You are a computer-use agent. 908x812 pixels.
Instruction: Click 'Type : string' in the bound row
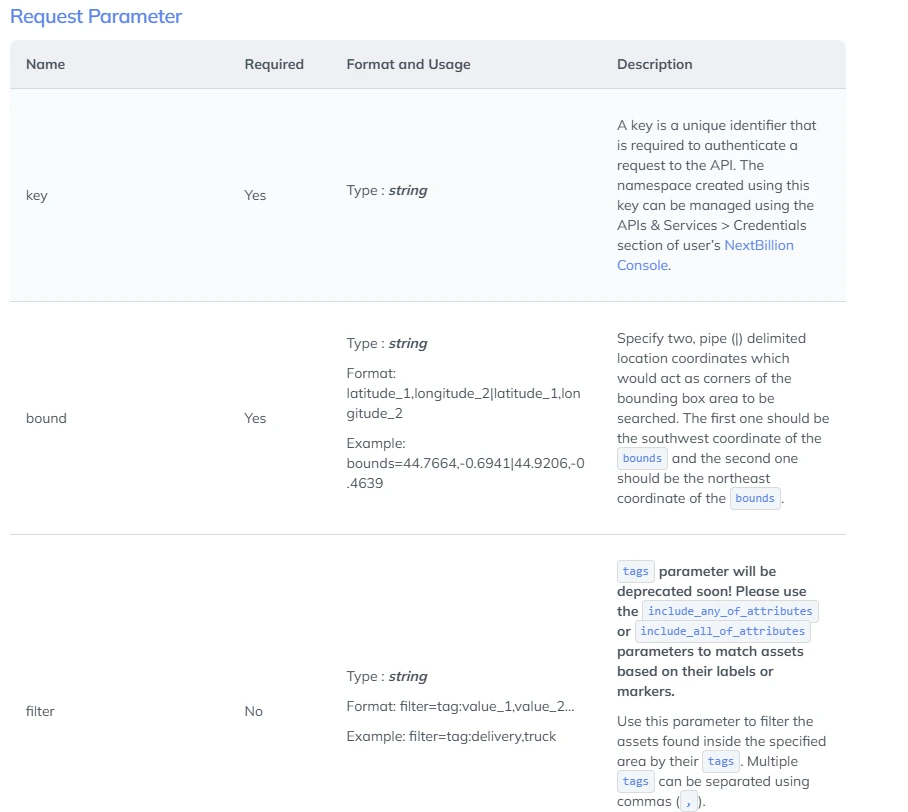click(x=387, y=343)
